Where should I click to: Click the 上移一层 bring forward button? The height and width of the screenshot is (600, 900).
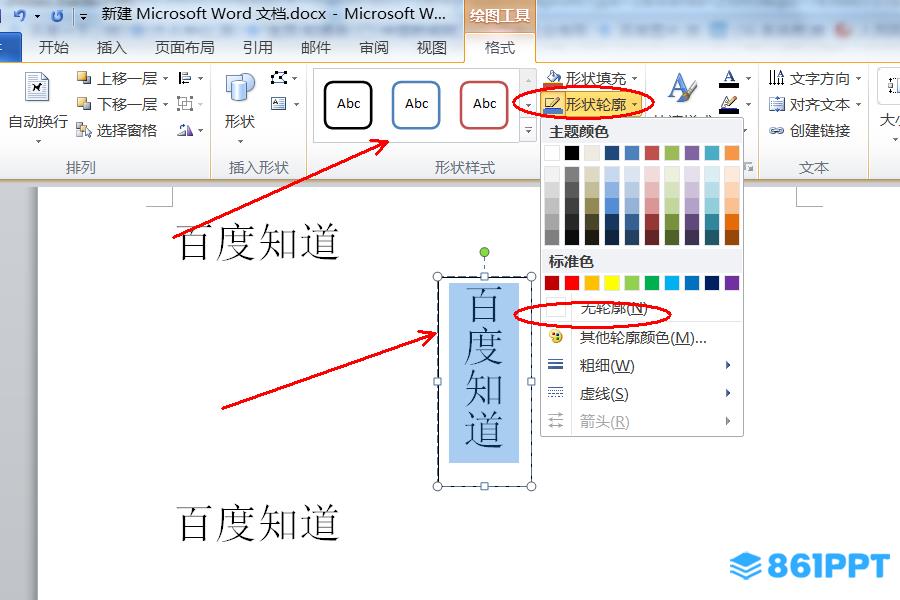click(x=117, y=78)
